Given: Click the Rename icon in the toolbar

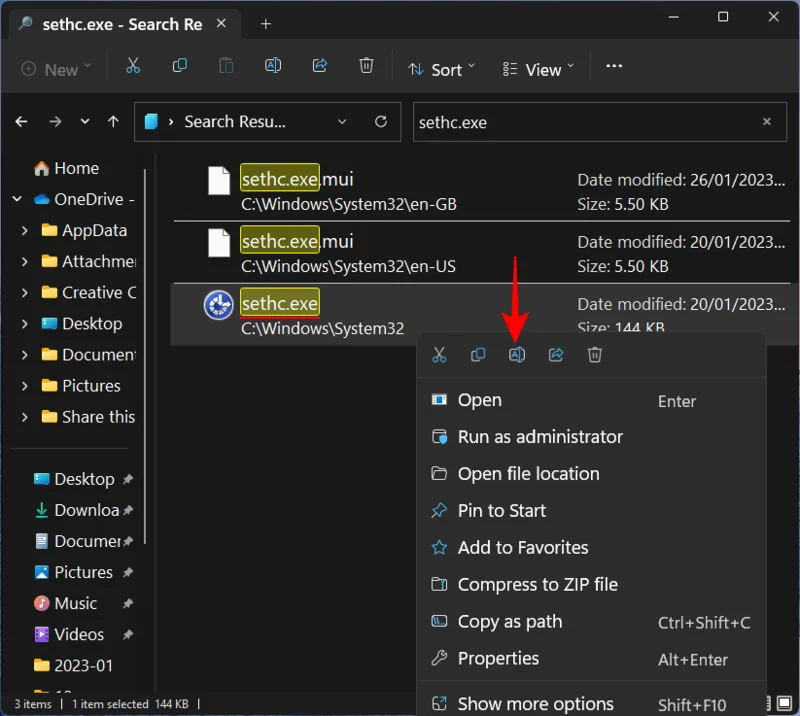Looking at the screenshot, I should (273, 66).
